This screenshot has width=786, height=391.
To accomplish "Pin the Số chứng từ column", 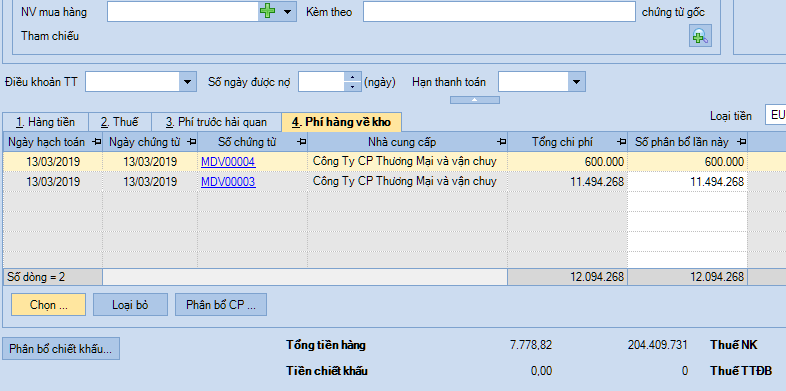I will tap(301, 142).
